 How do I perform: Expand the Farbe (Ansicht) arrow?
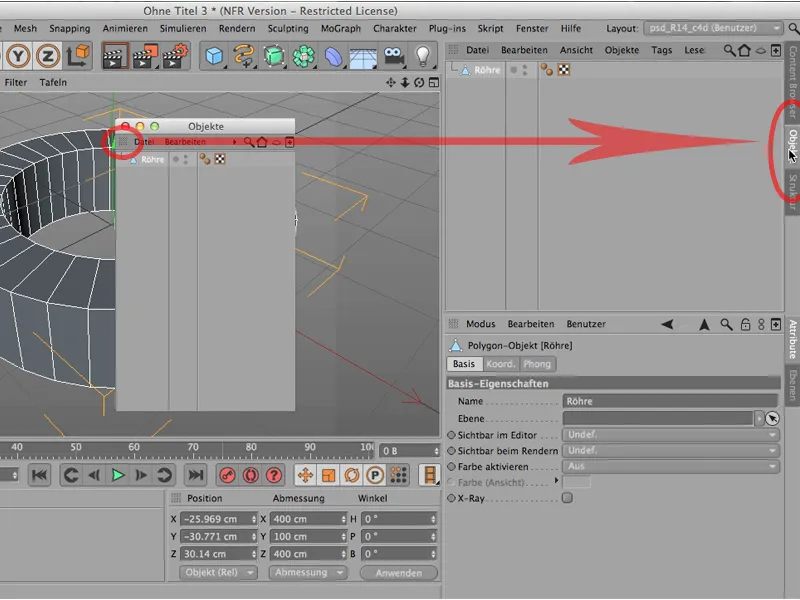556,481
